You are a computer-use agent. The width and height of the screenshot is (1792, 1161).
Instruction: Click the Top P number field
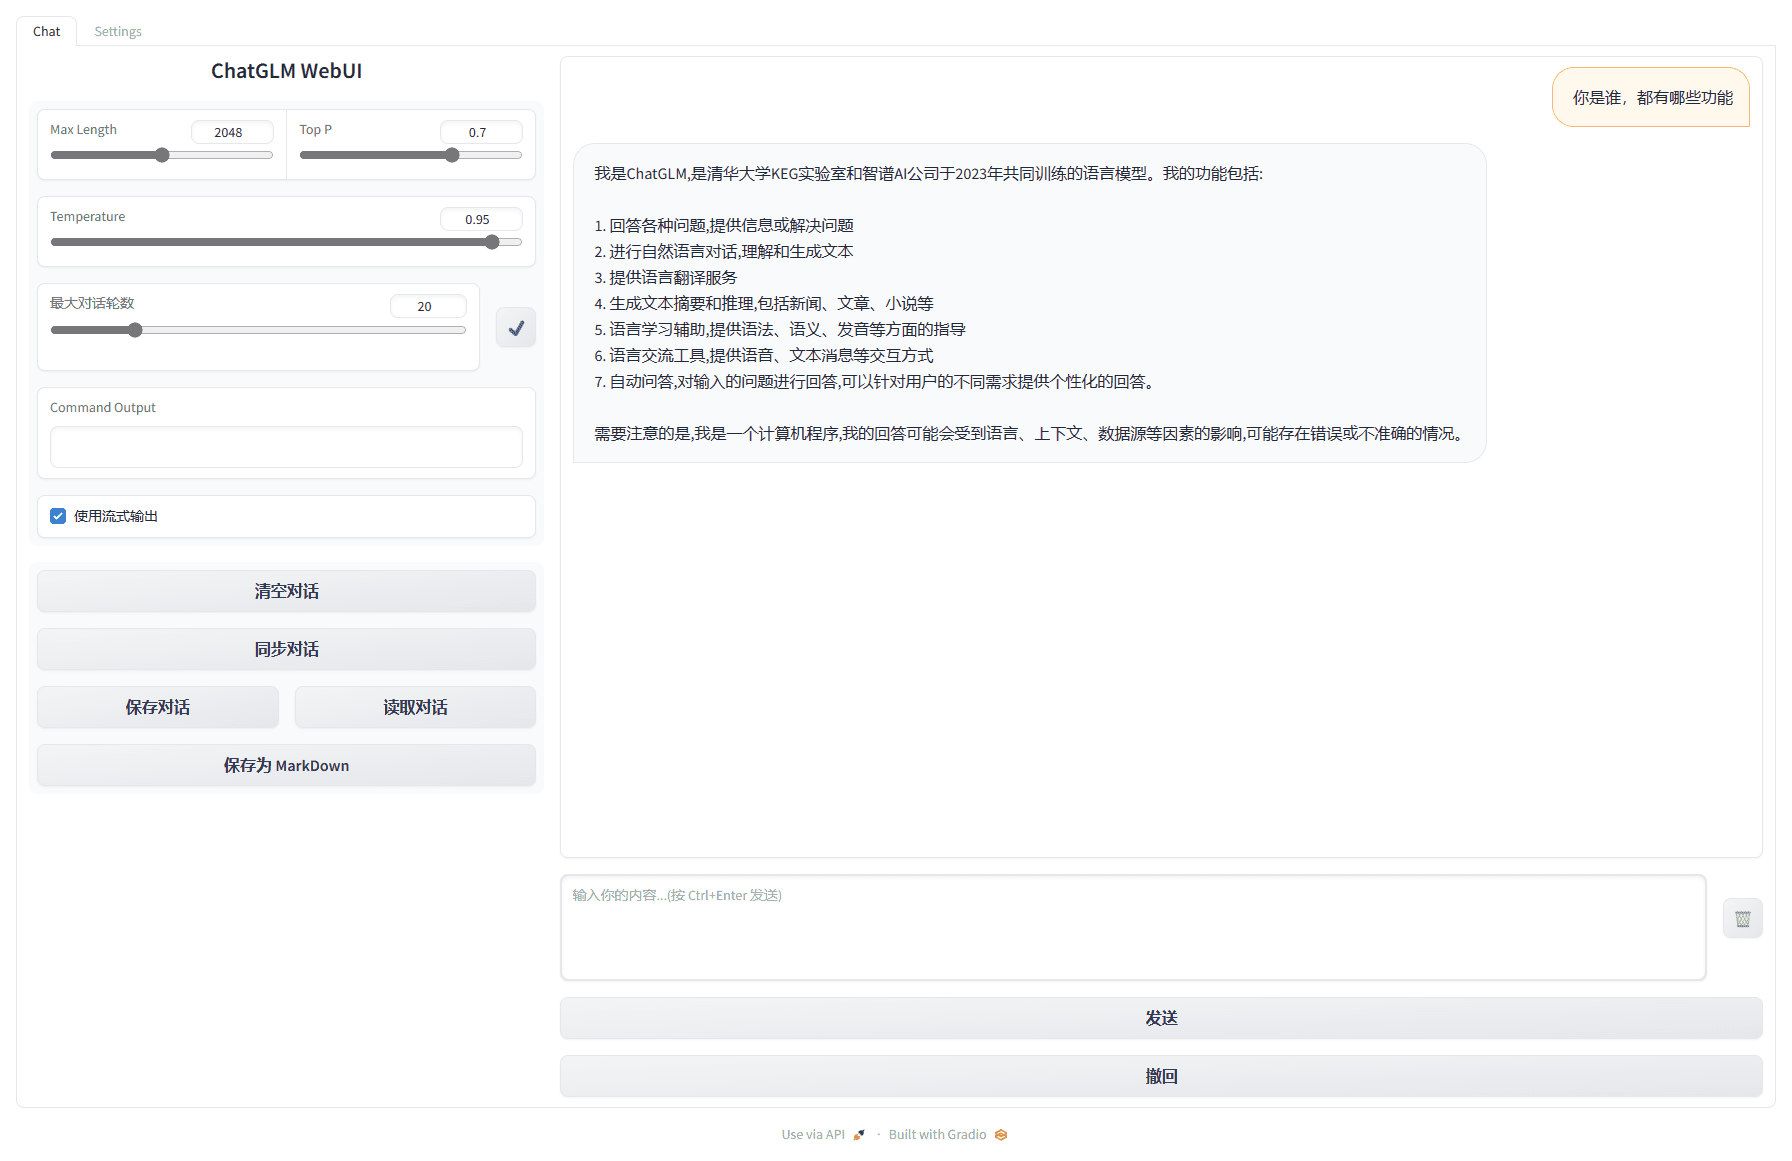(x=481, y=132)
